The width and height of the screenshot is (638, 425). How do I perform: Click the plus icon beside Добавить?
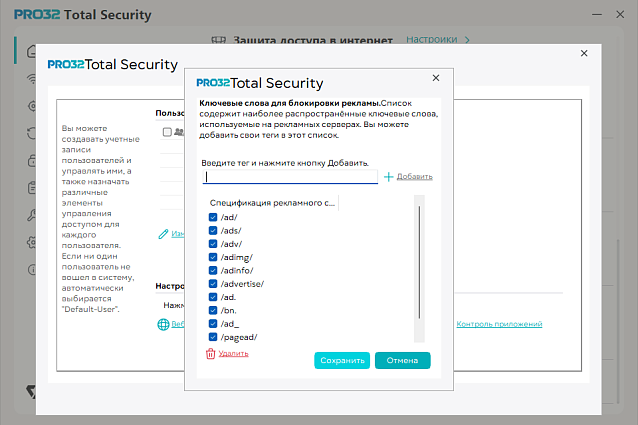[389, 177]
